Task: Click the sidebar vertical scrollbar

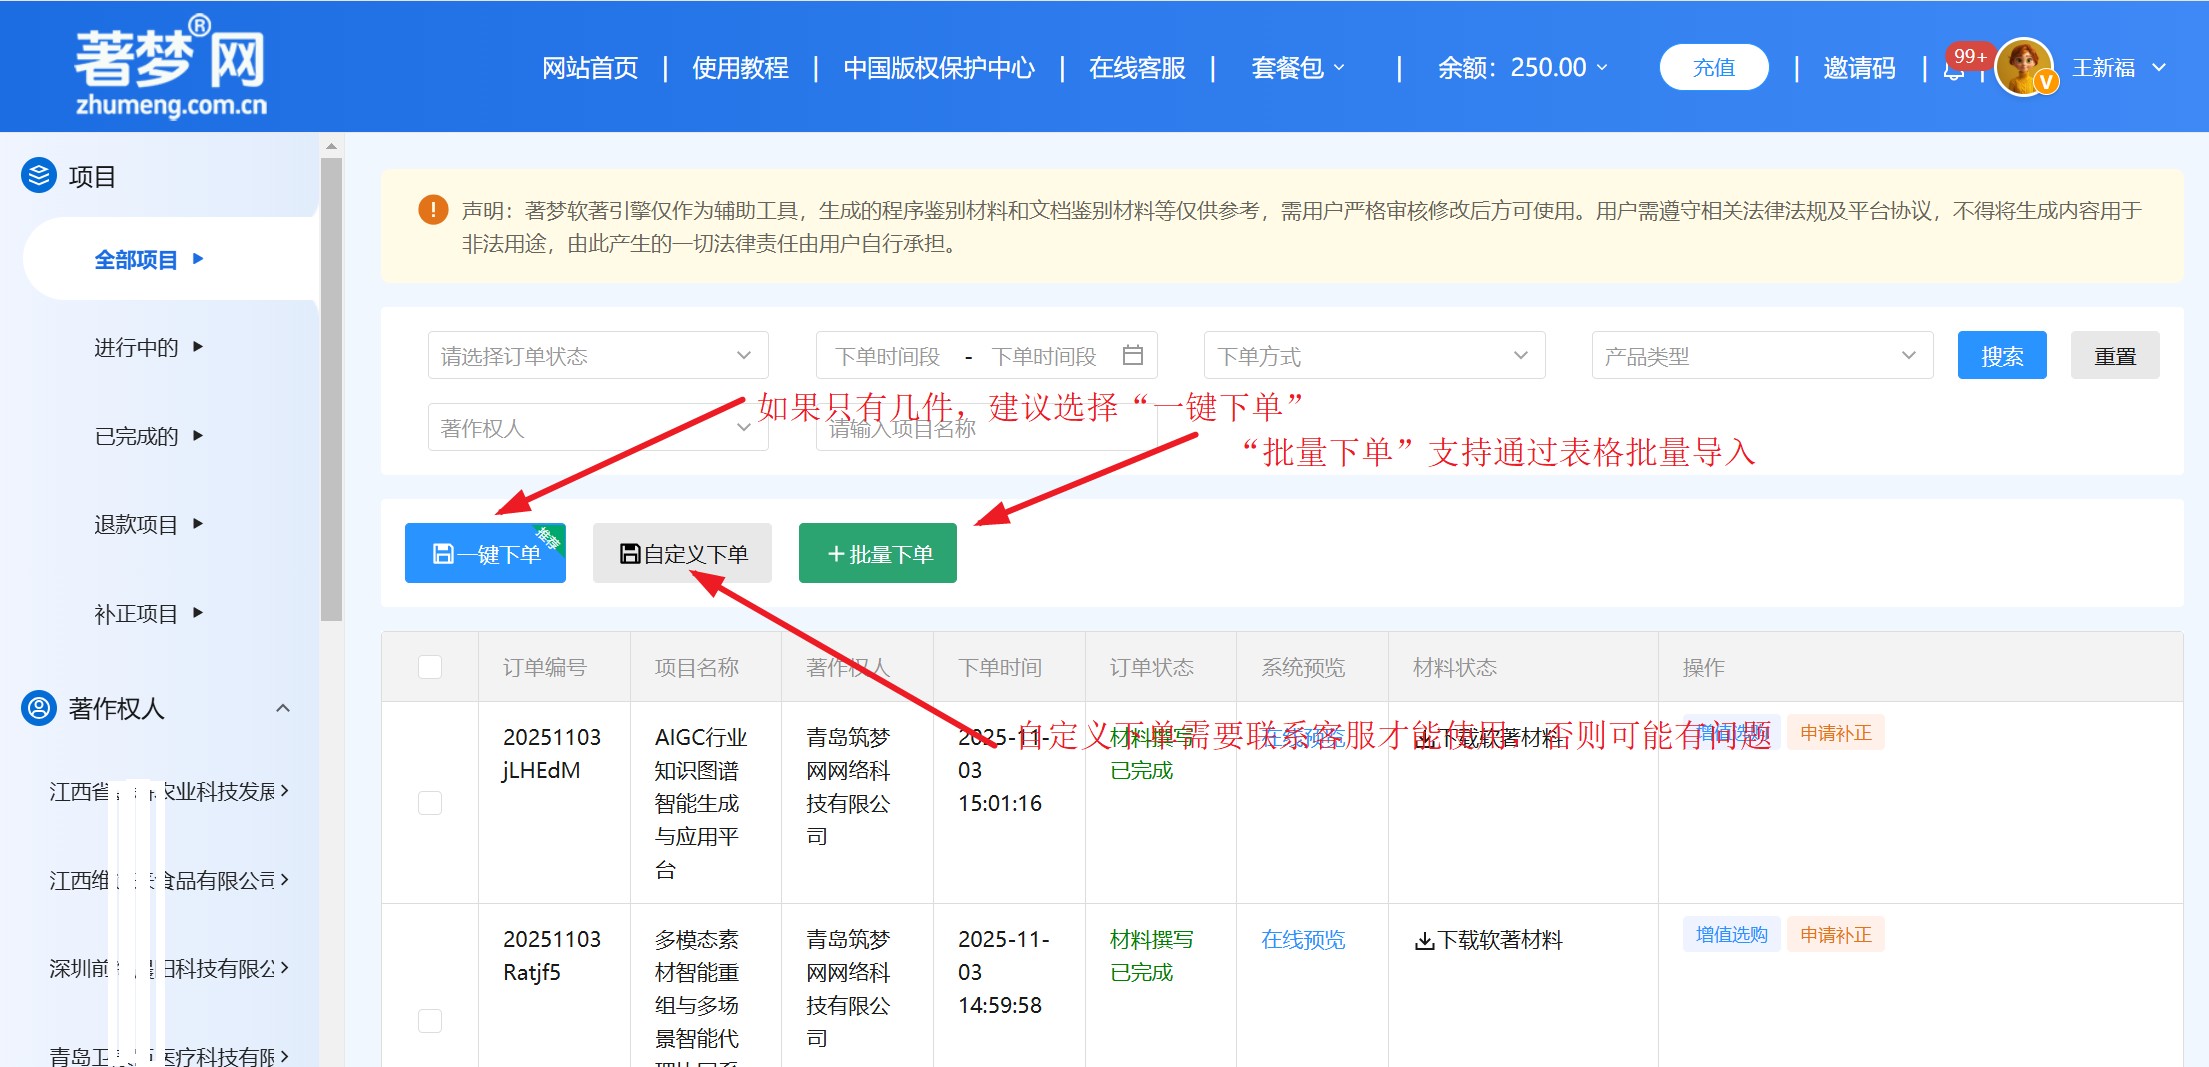Action: 331,390
